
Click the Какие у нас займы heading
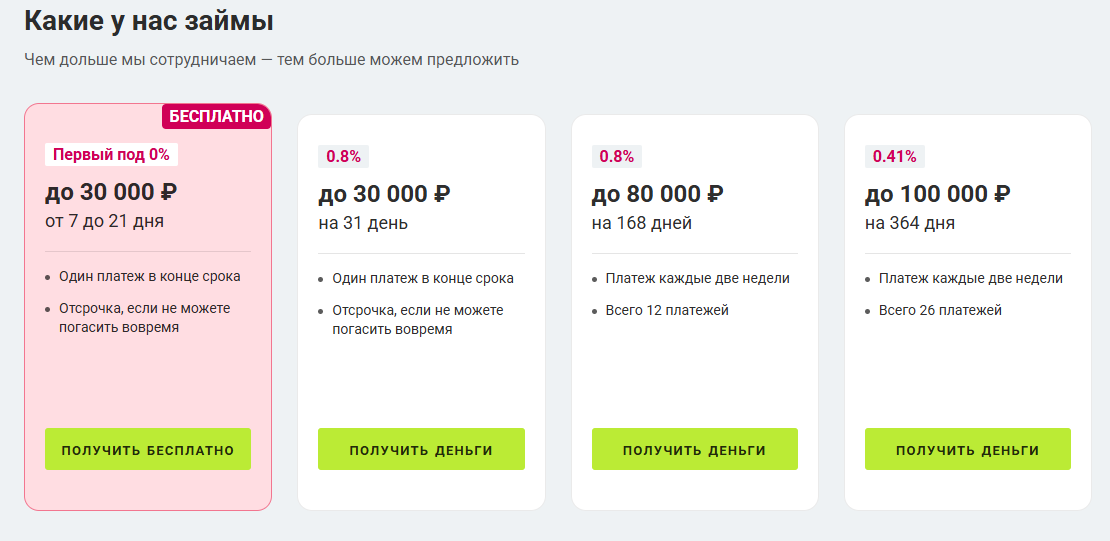pos(149,21)
